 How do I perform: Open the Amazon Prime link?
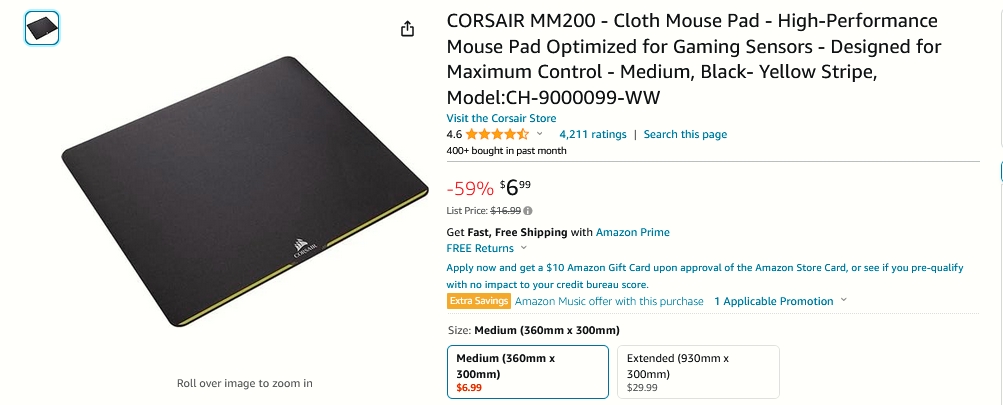(x=633, y=232)
